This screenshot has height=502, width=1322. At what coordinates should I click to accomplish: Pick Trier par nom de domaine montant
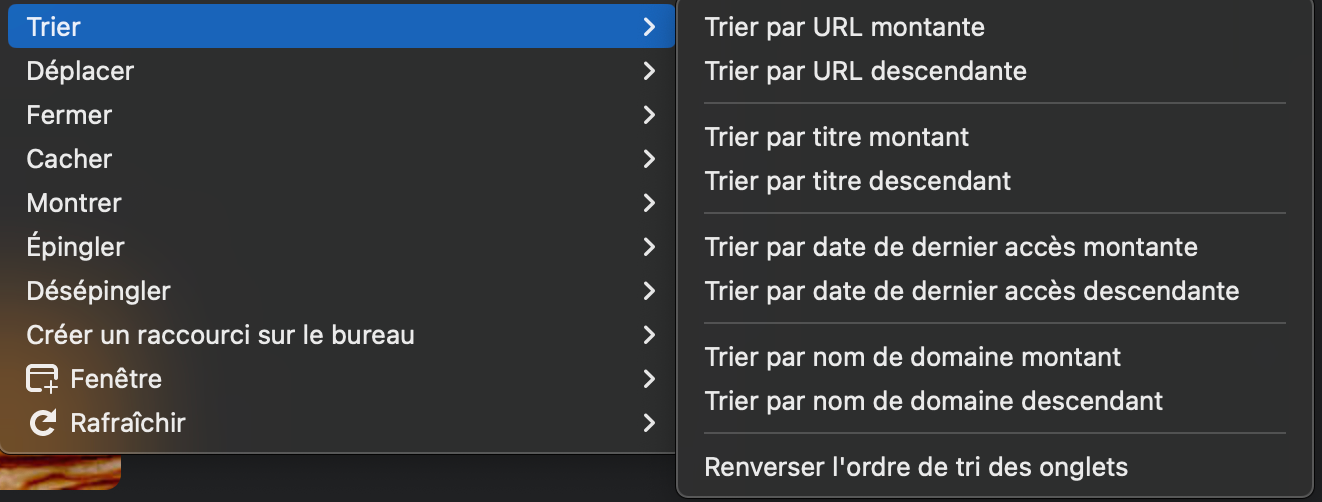pos(912,356)
